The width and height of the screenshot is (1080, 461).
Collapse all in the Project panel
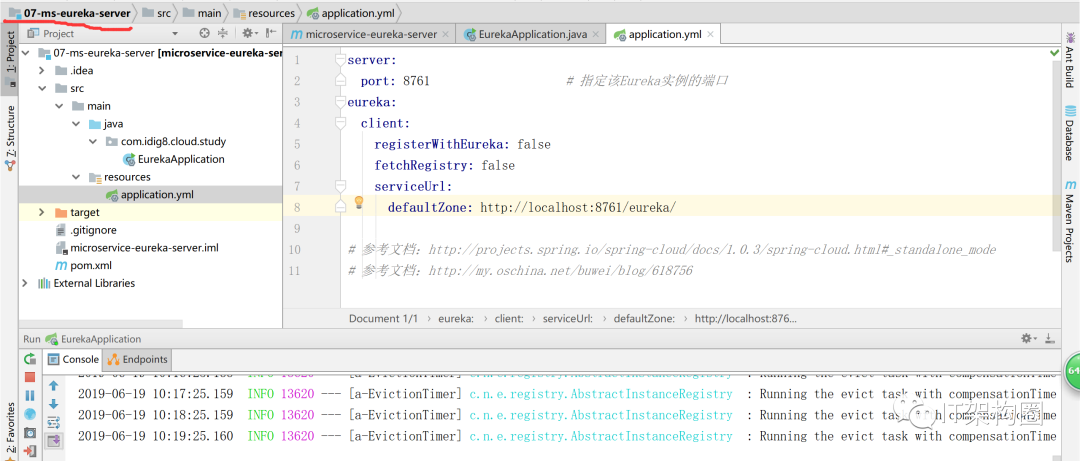pyautogui.click(x=222, y=33)
